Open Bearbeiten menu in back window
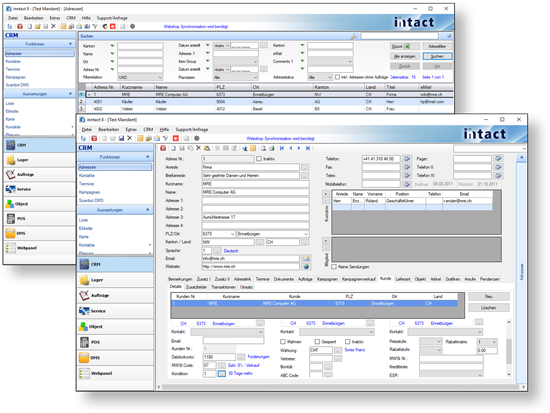This screenshot has height=413, width=550. click(34, 18)
